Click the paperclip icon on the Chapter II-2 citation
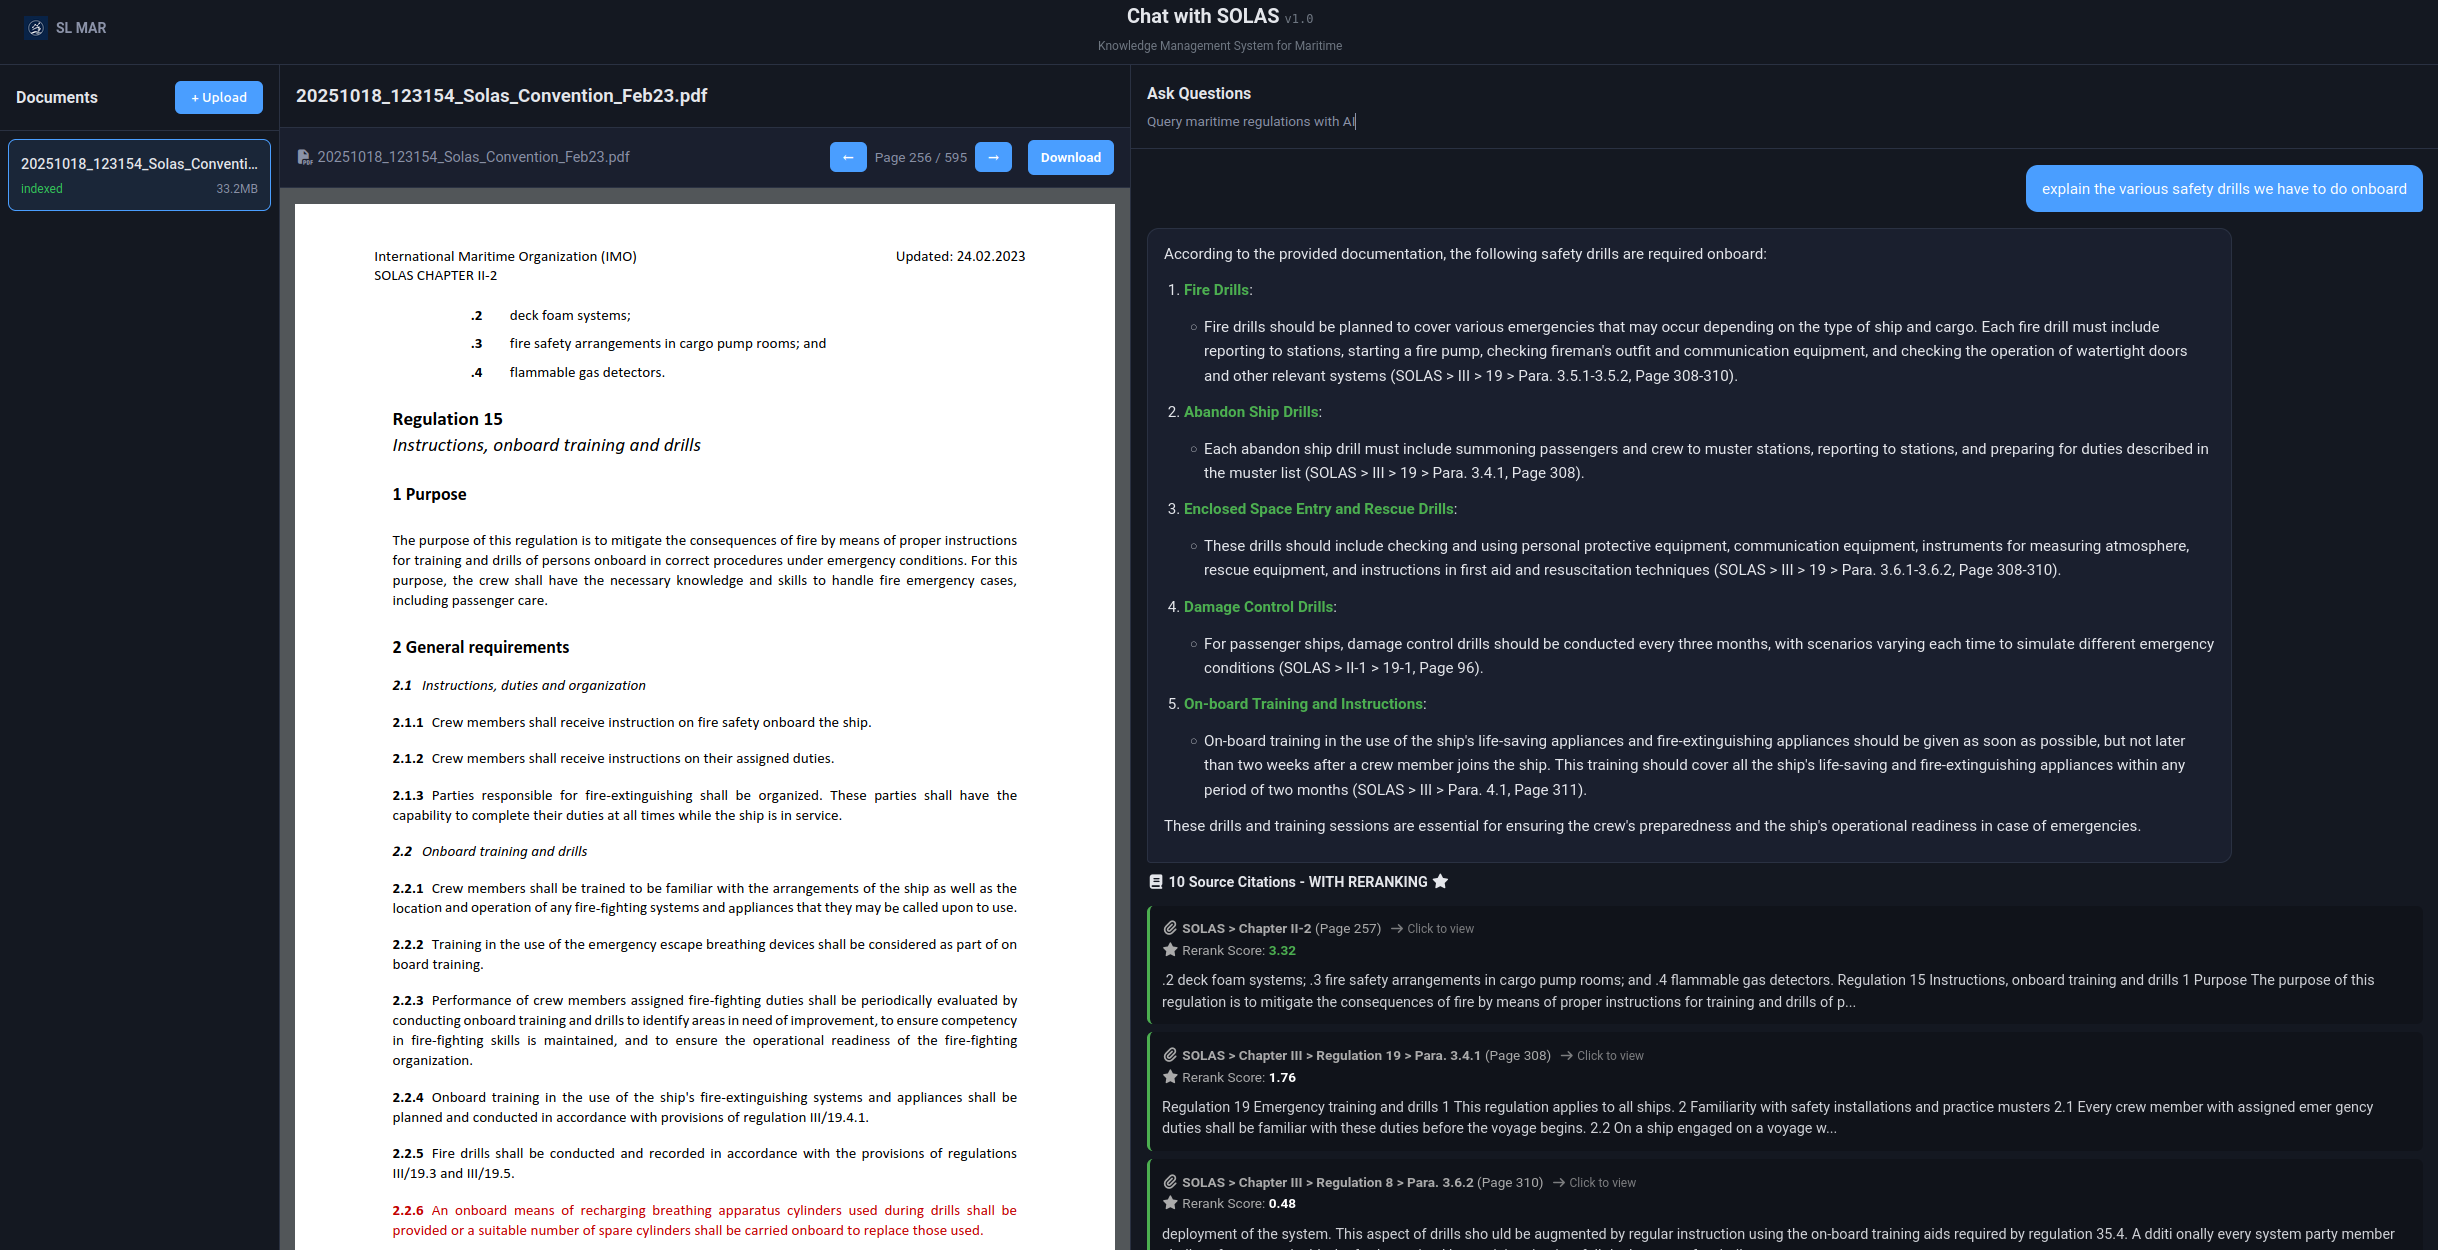The height and width of the screenshot is (1250, 2438). coord(1168,928)
